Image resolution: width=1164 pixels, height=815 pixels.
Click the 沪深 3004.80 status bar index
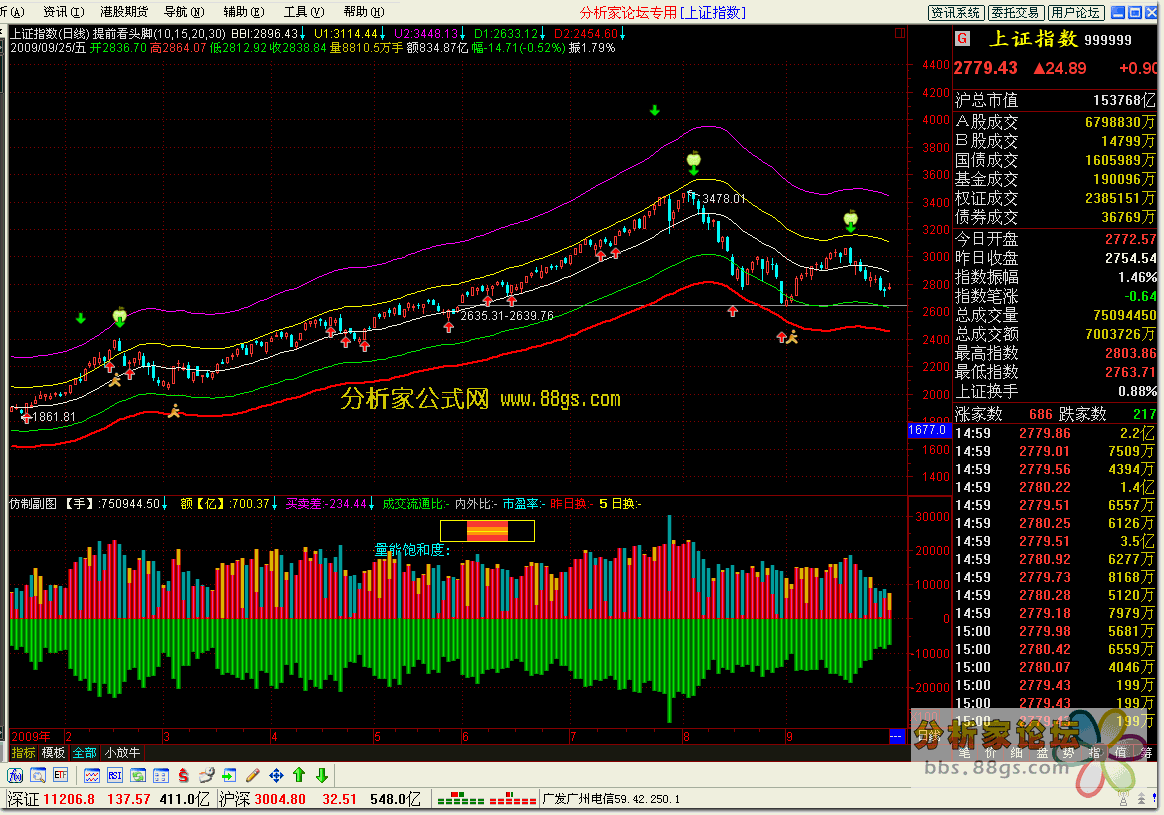coord(263,799)
